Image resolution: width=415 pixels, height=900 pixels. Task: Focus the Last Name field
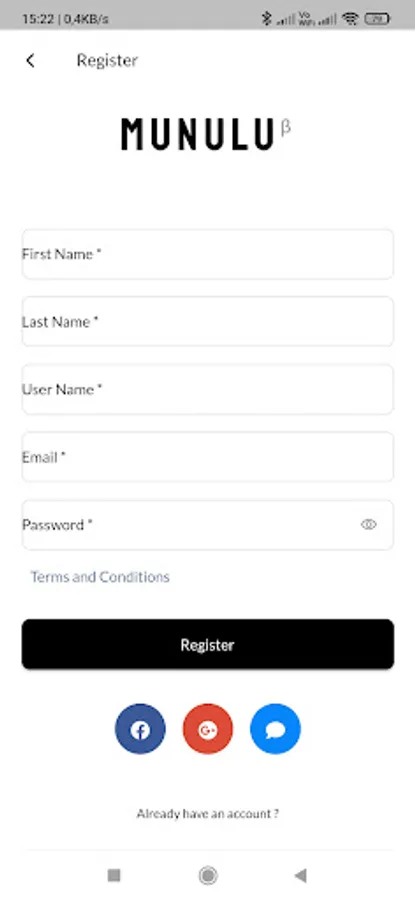pyautogui.click(x=208, y=321)
